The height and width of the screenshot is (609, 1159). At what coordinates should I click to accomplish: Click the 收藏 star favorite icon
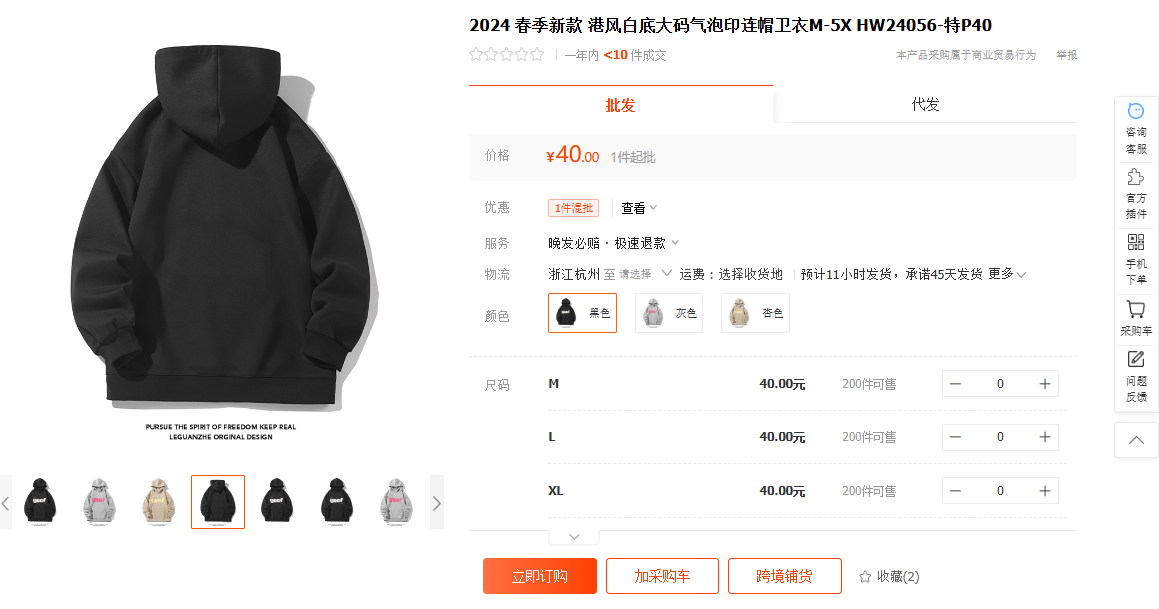[x=865, y=576]
